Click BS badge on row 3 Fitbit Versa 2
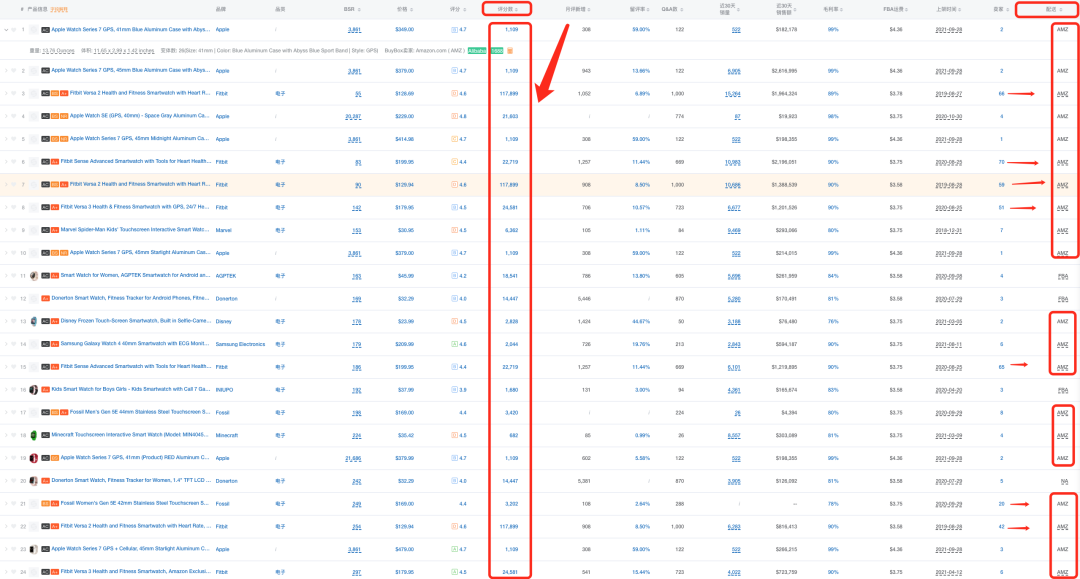 coord(54,93)
